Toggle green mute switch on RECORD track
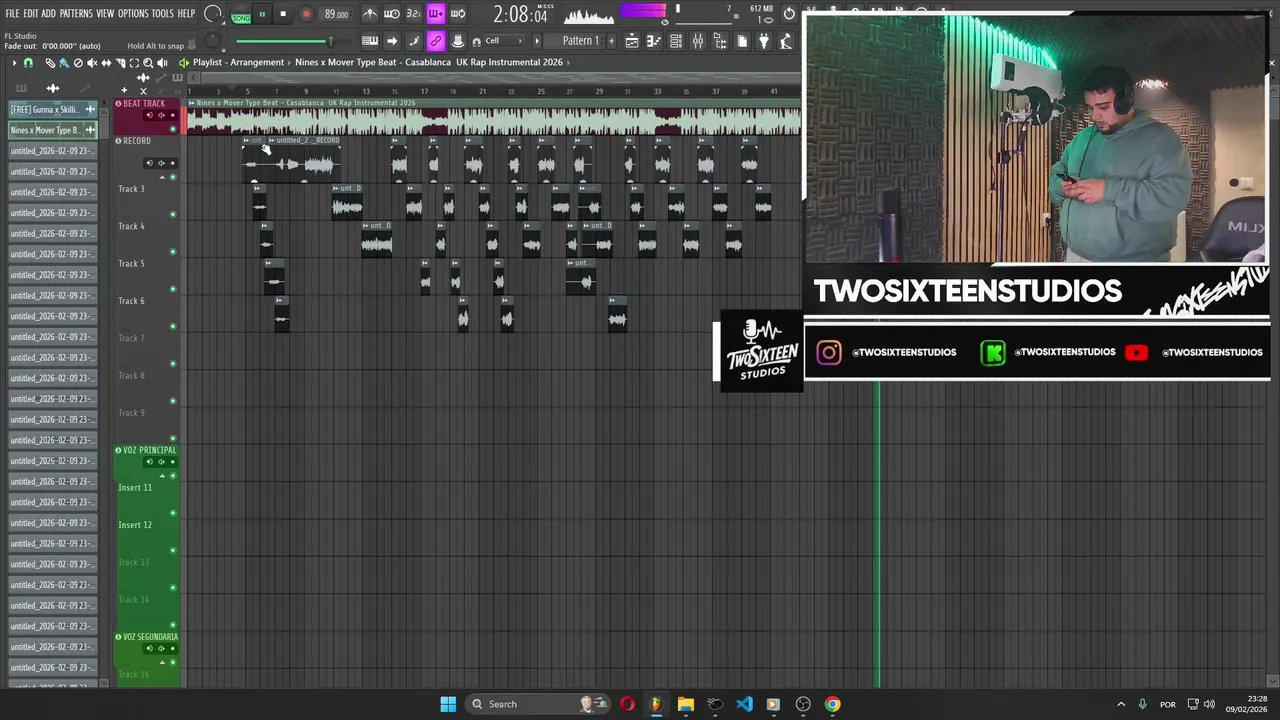Viewport: 1280px width, 720px height. pyautogui.click(x=173, y=176)
